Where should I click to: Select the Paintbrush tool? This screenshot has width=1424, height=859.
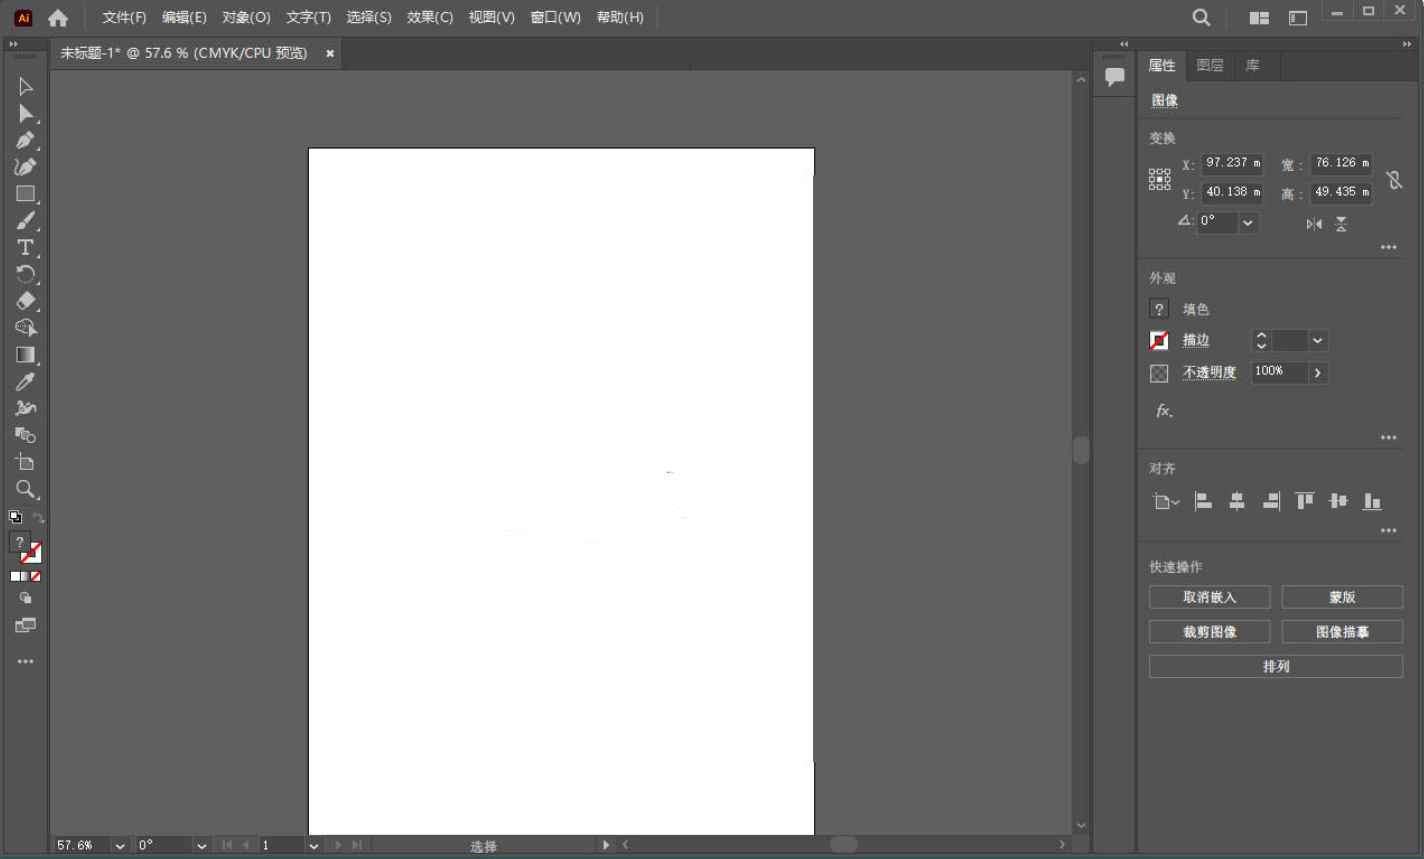(x=26, y=221)
